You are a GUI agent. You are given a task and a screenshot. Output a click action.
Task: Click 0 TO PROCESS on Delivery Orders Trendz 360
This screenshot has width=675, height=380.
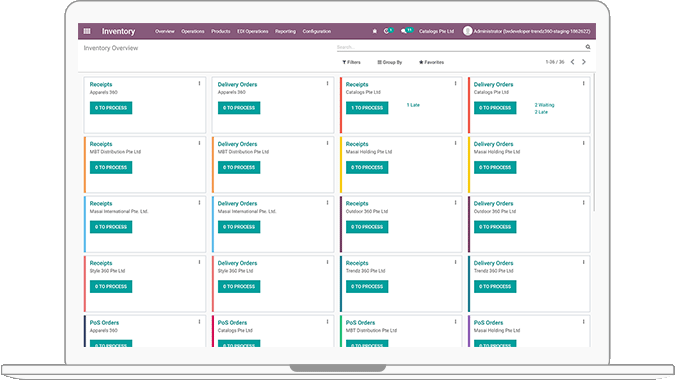pyautogui.click(x=495, y=287)
